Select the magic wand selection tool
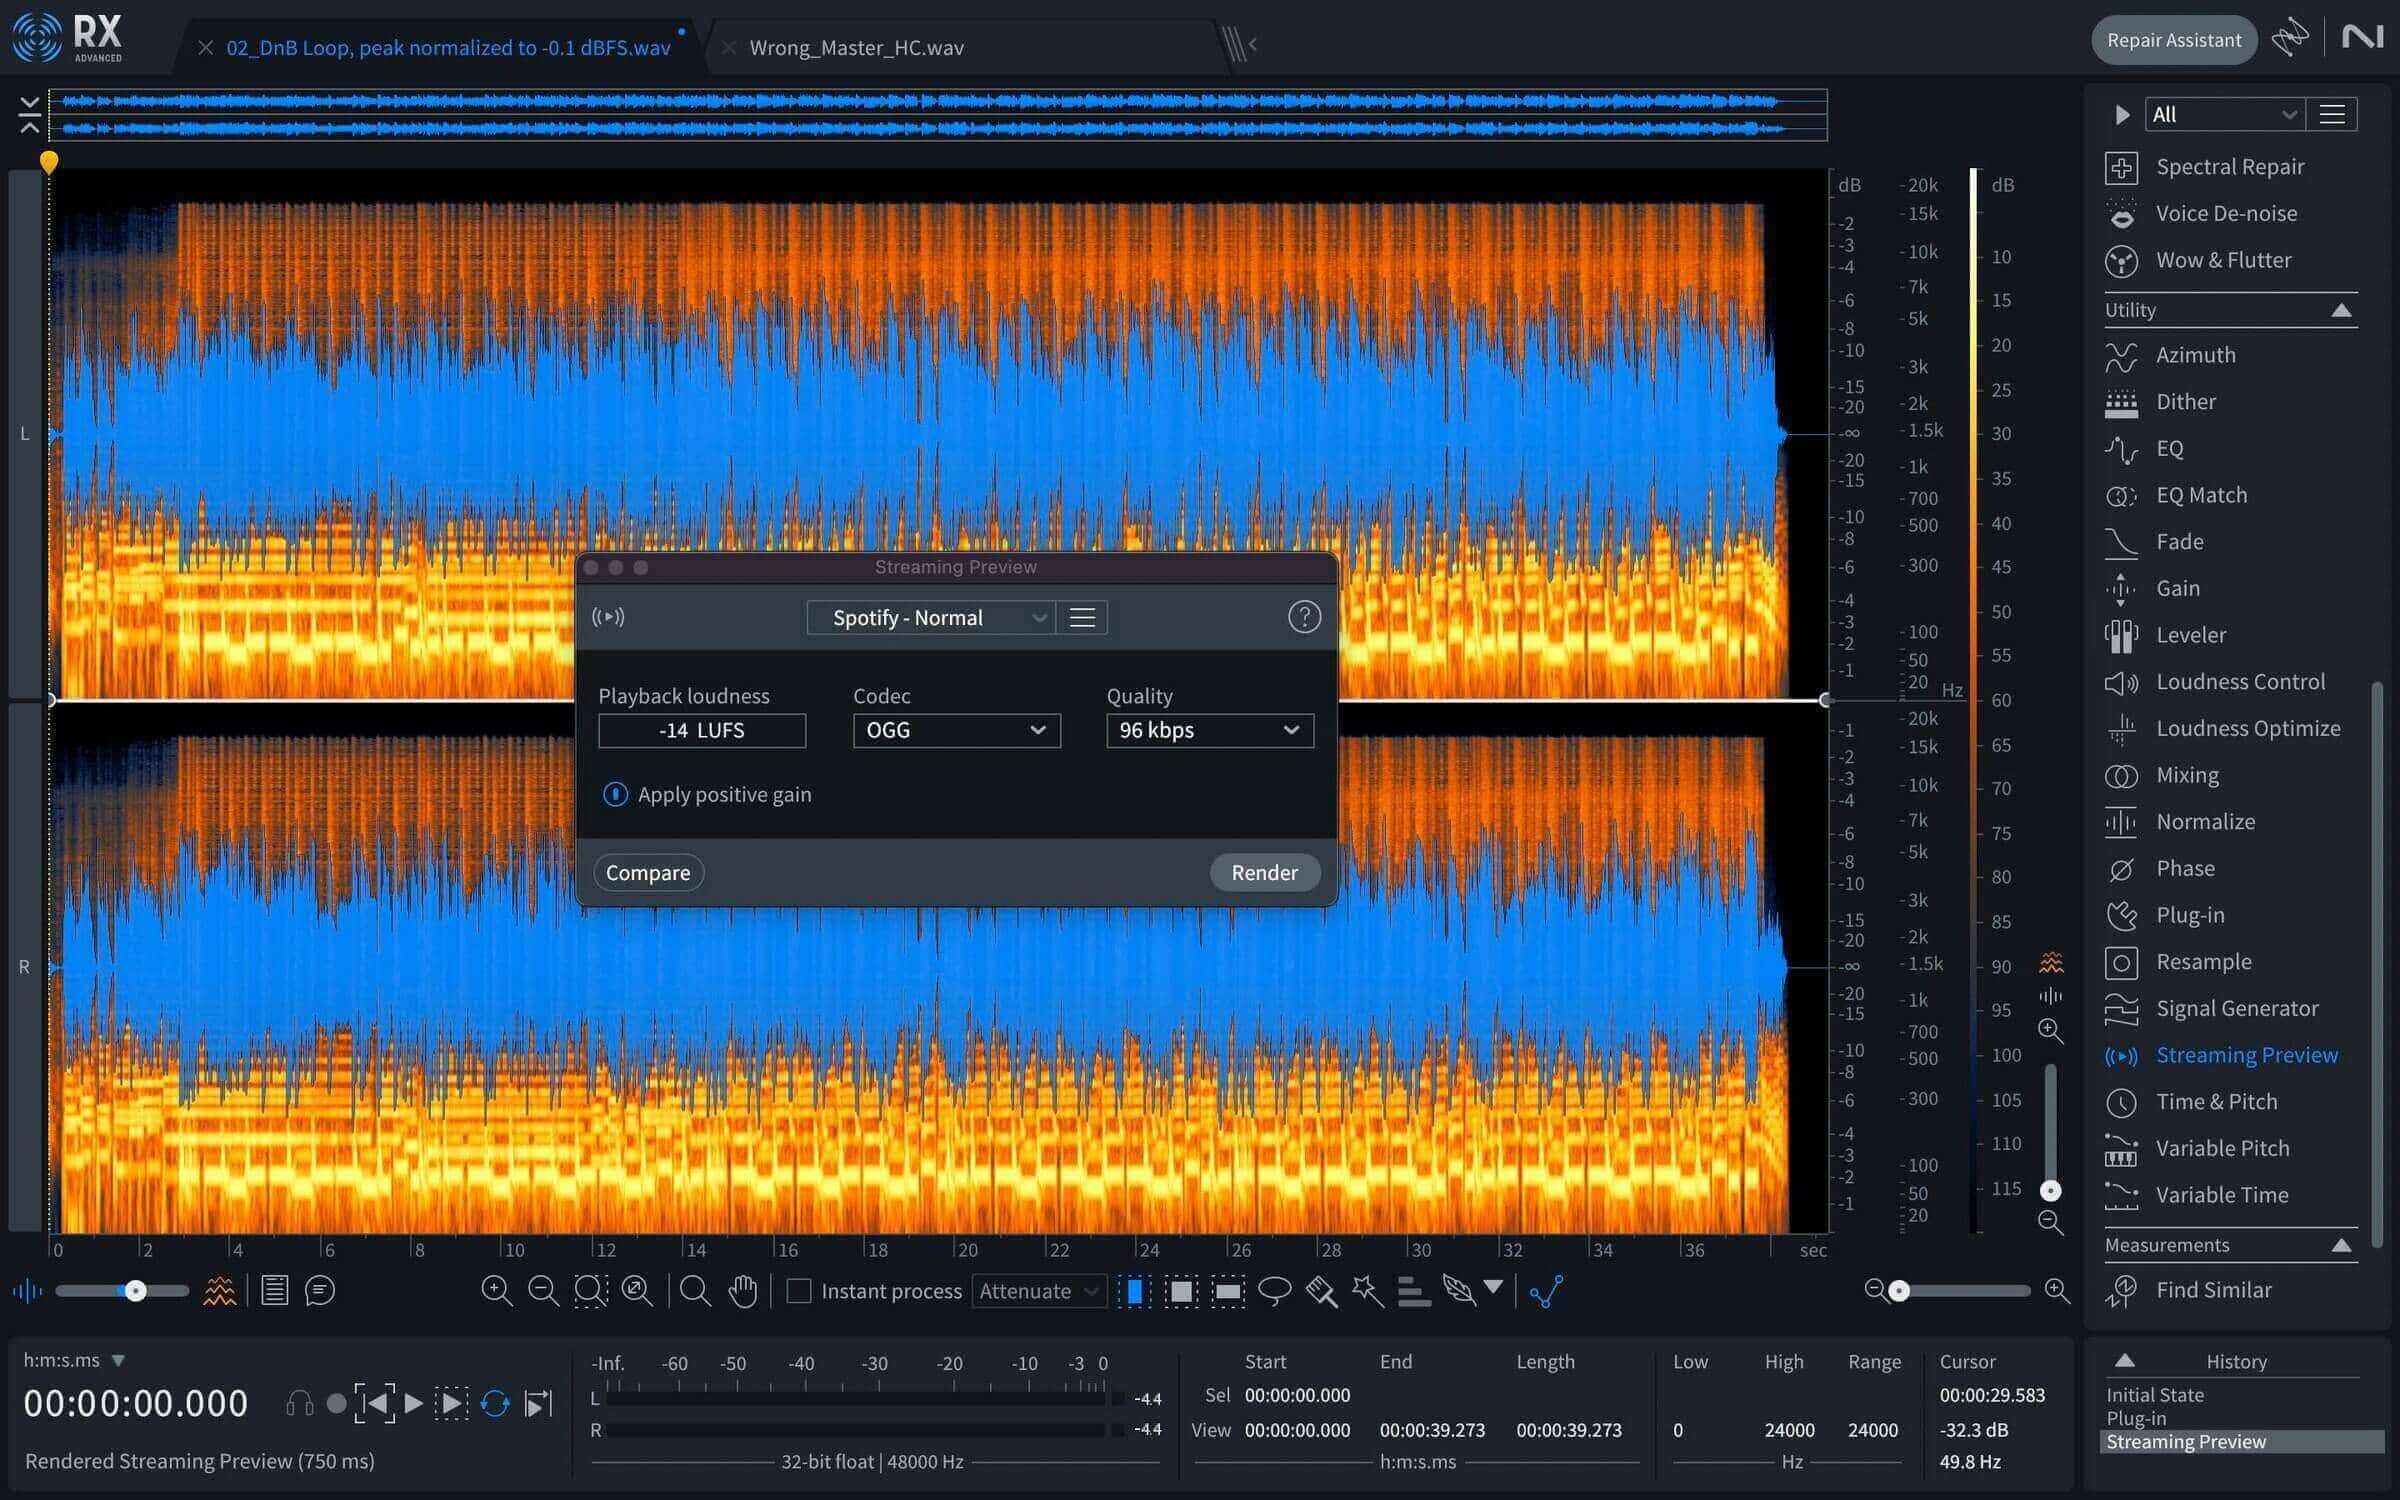2400x1500 pixels. [1367, 1291]
